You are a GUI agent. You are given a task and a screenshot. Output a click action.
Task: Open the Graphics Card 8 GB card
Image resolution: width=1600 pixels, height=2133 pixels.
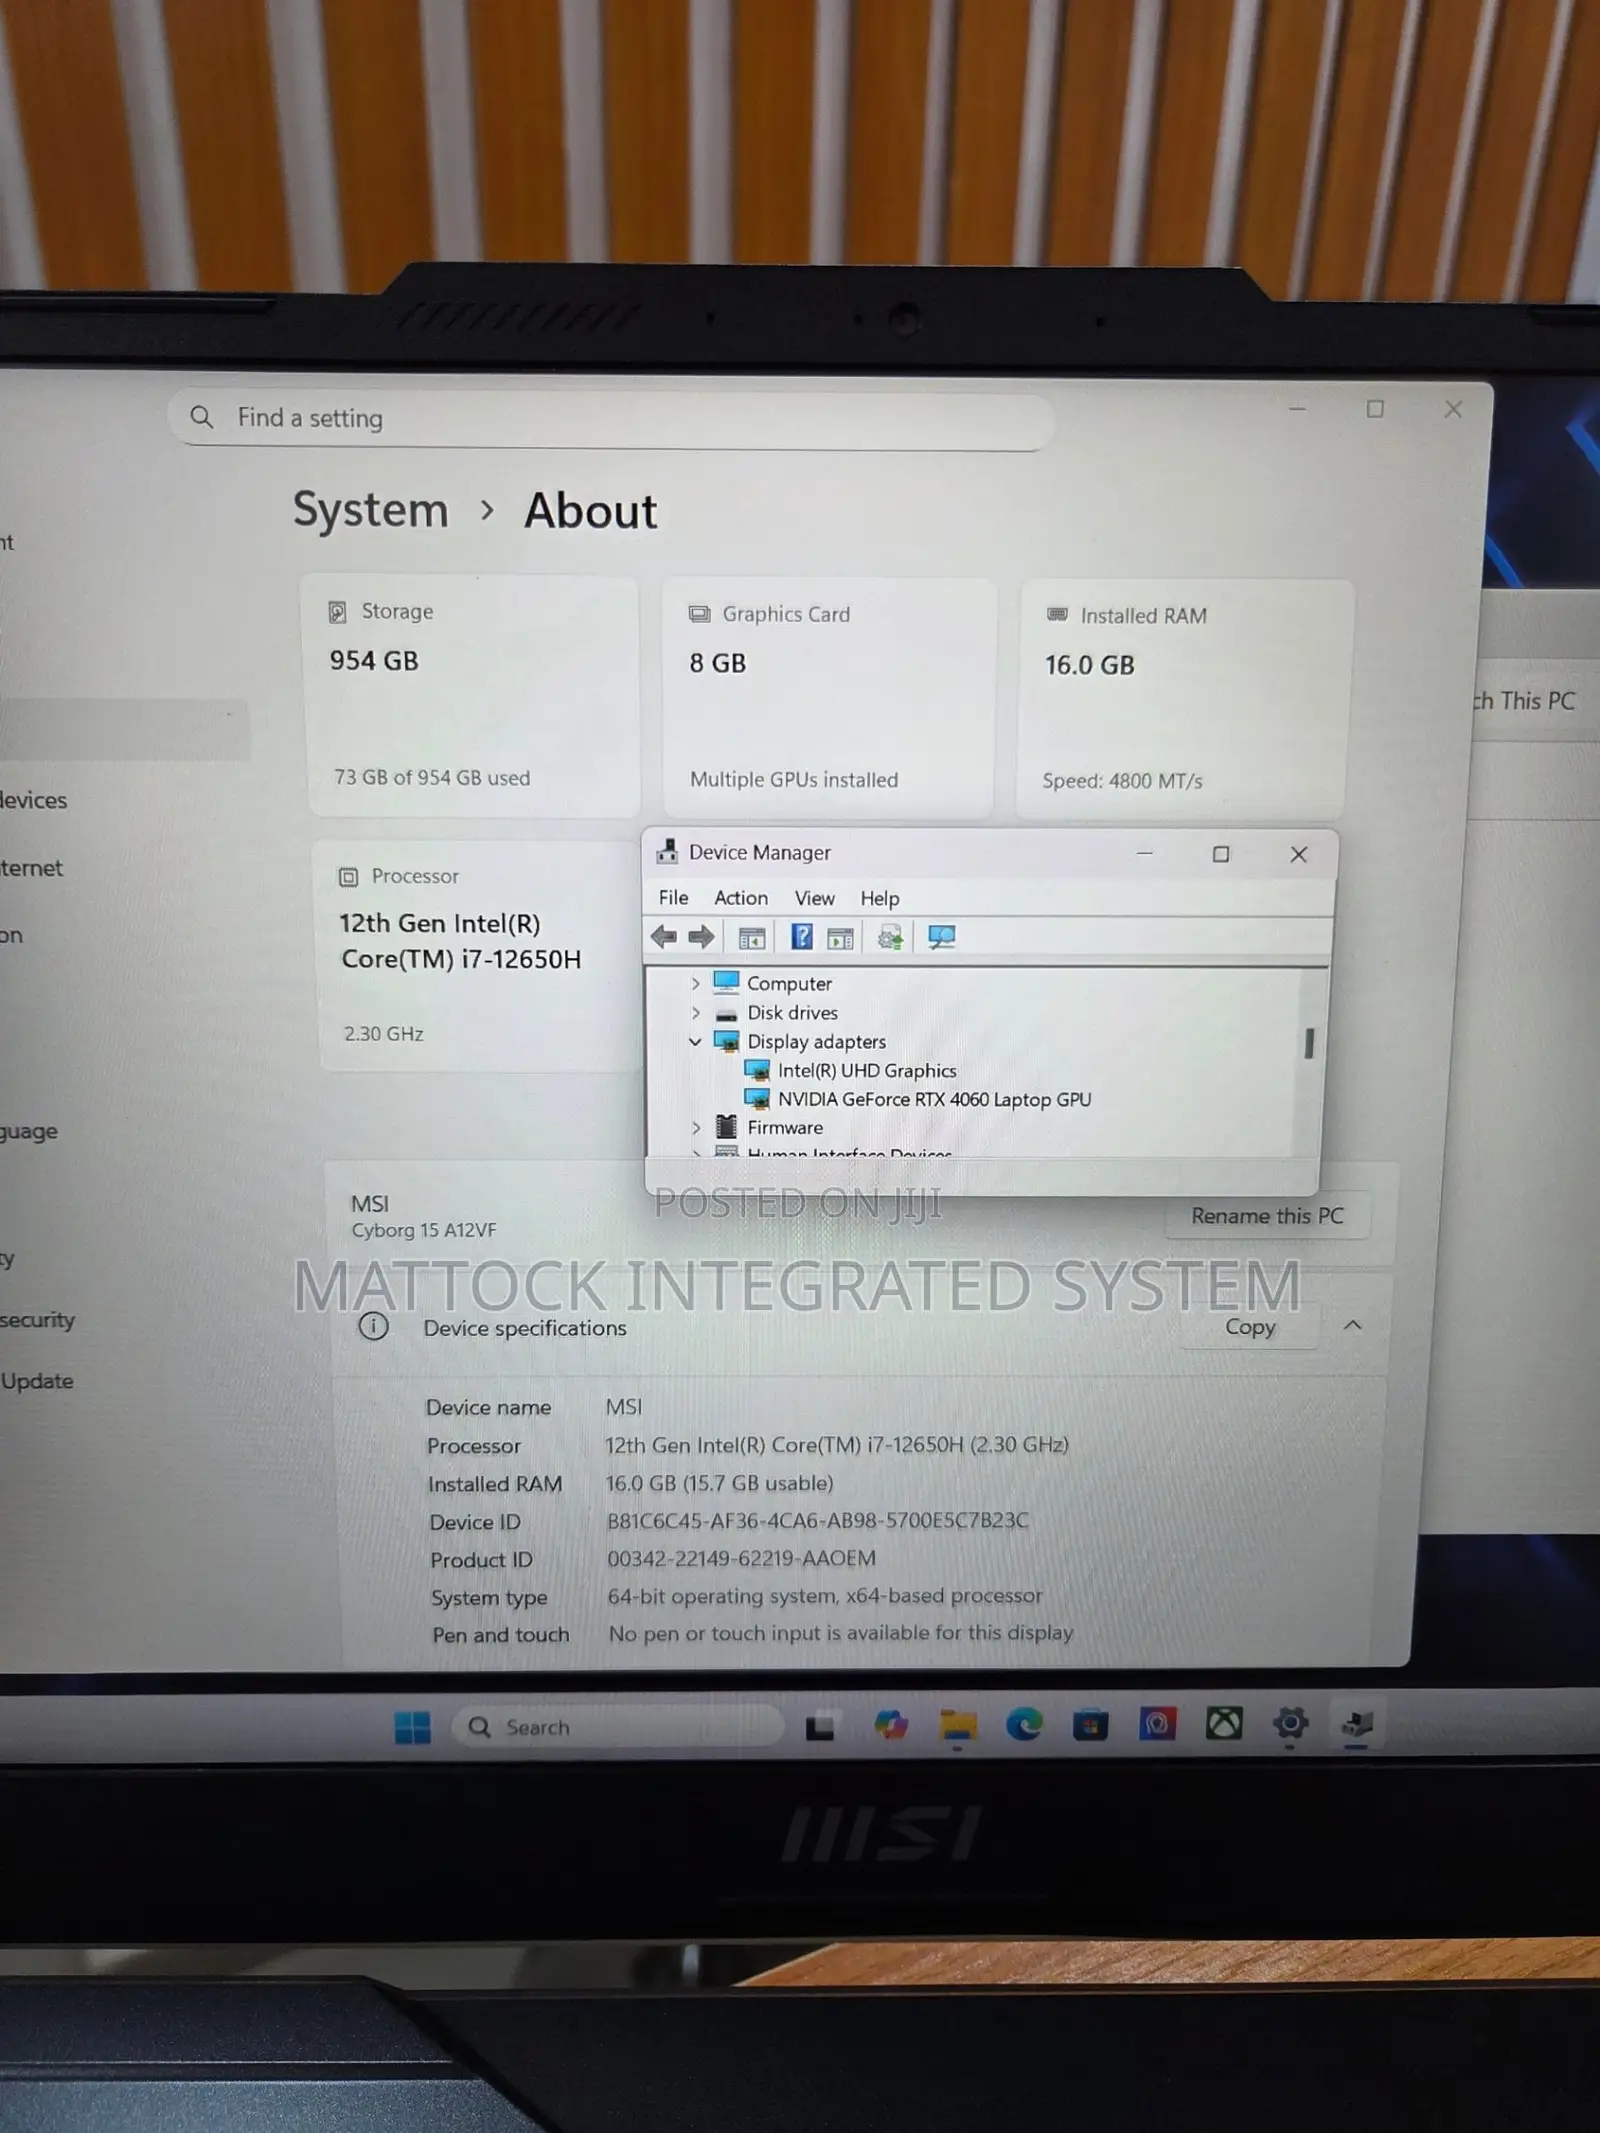click(x=829, y=698)
